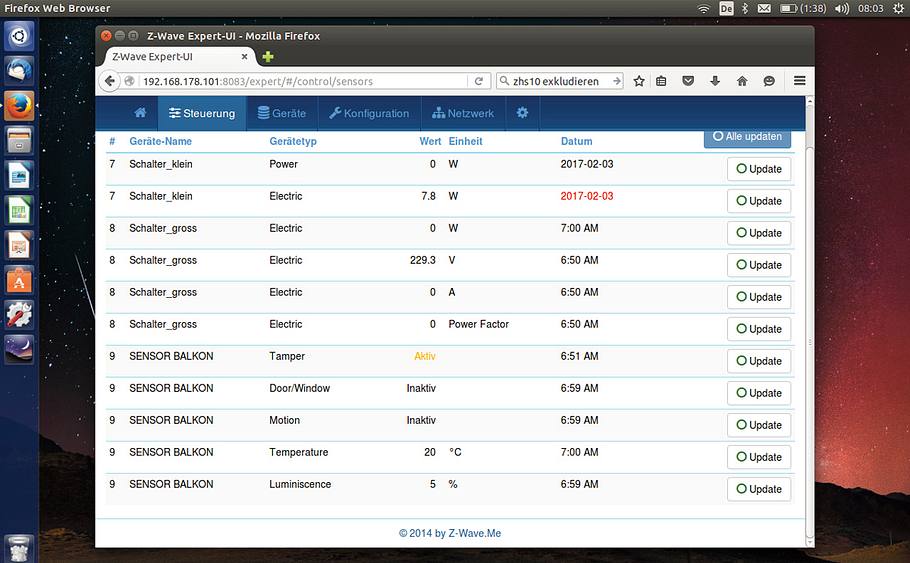Reload the page with the refresh icon
910x563 pixels.
[479, 81]
